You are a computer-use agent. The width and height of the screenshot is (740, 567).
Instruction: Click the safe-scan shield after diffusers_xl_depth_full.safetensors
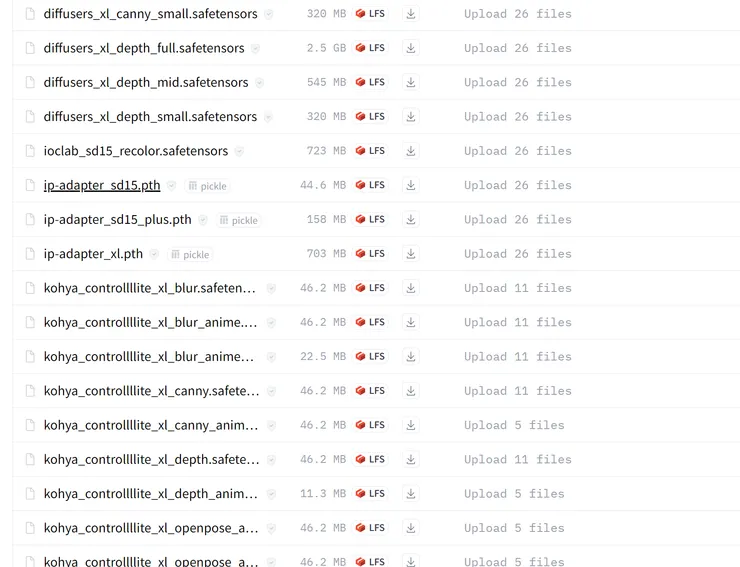(x=255, y=48)
